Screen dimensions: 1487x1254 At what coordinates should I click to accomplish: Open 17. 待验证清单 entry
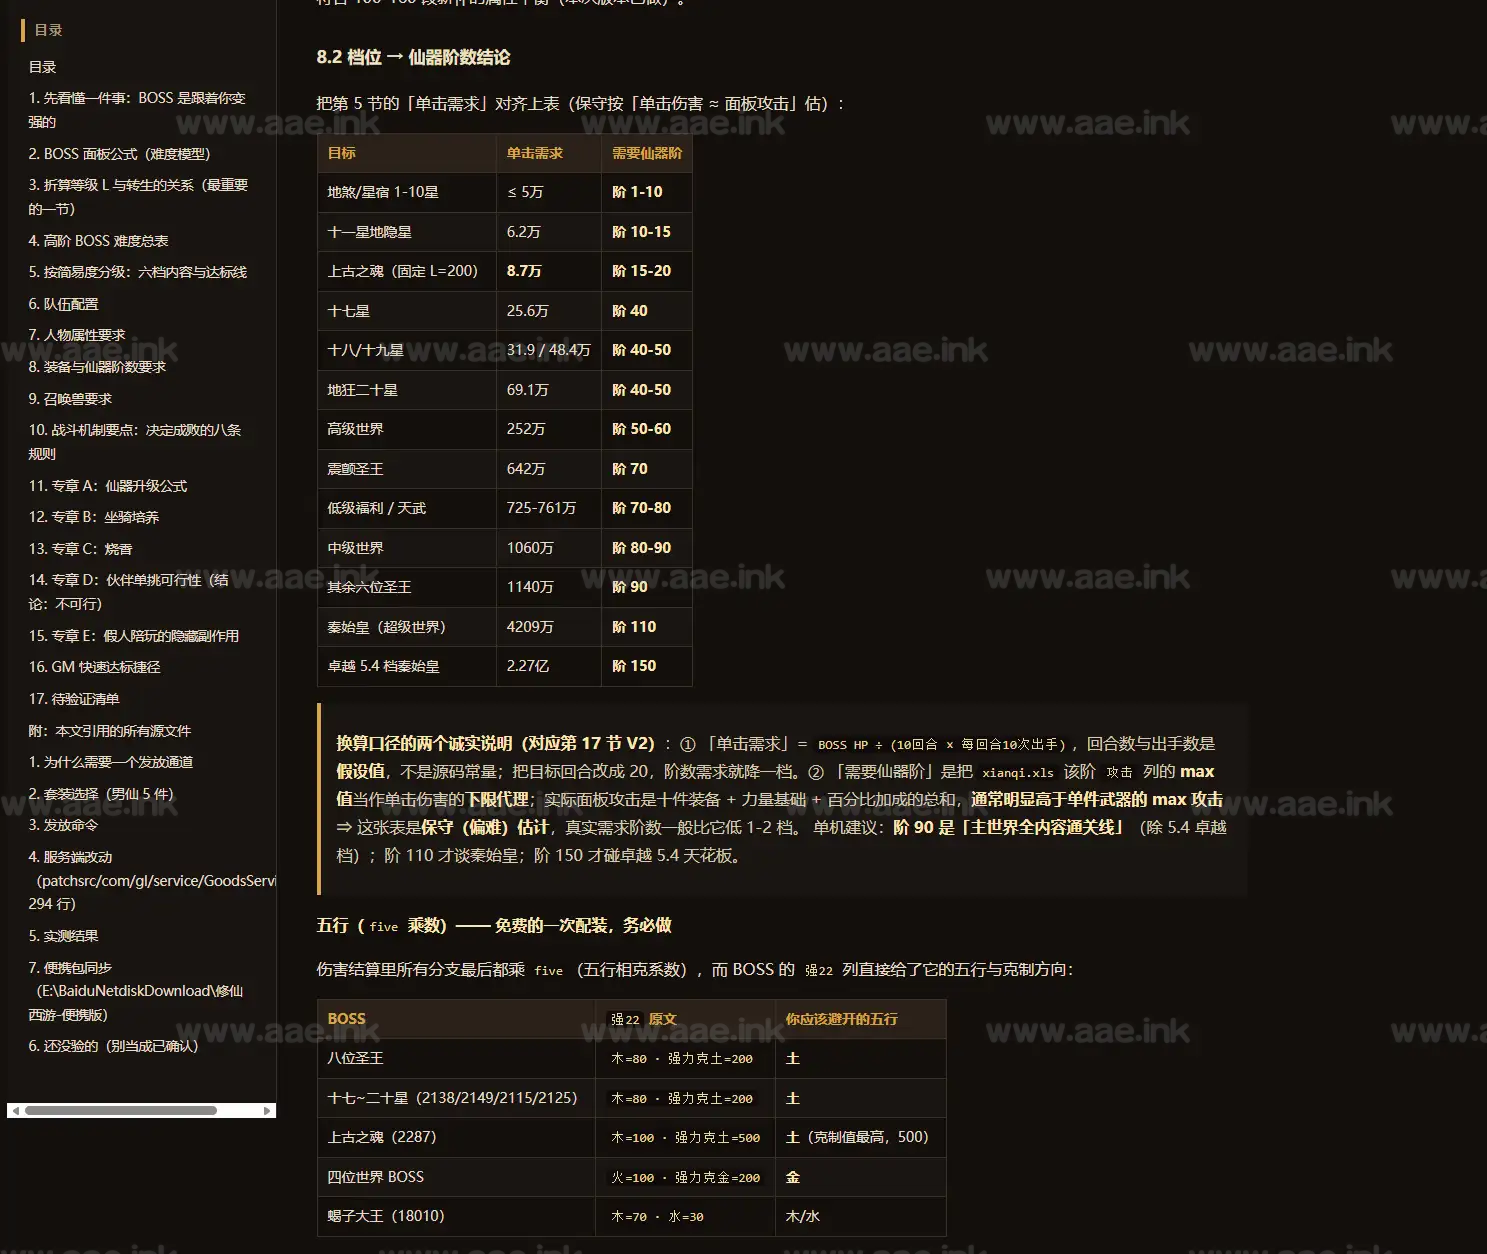pos(74,699)
